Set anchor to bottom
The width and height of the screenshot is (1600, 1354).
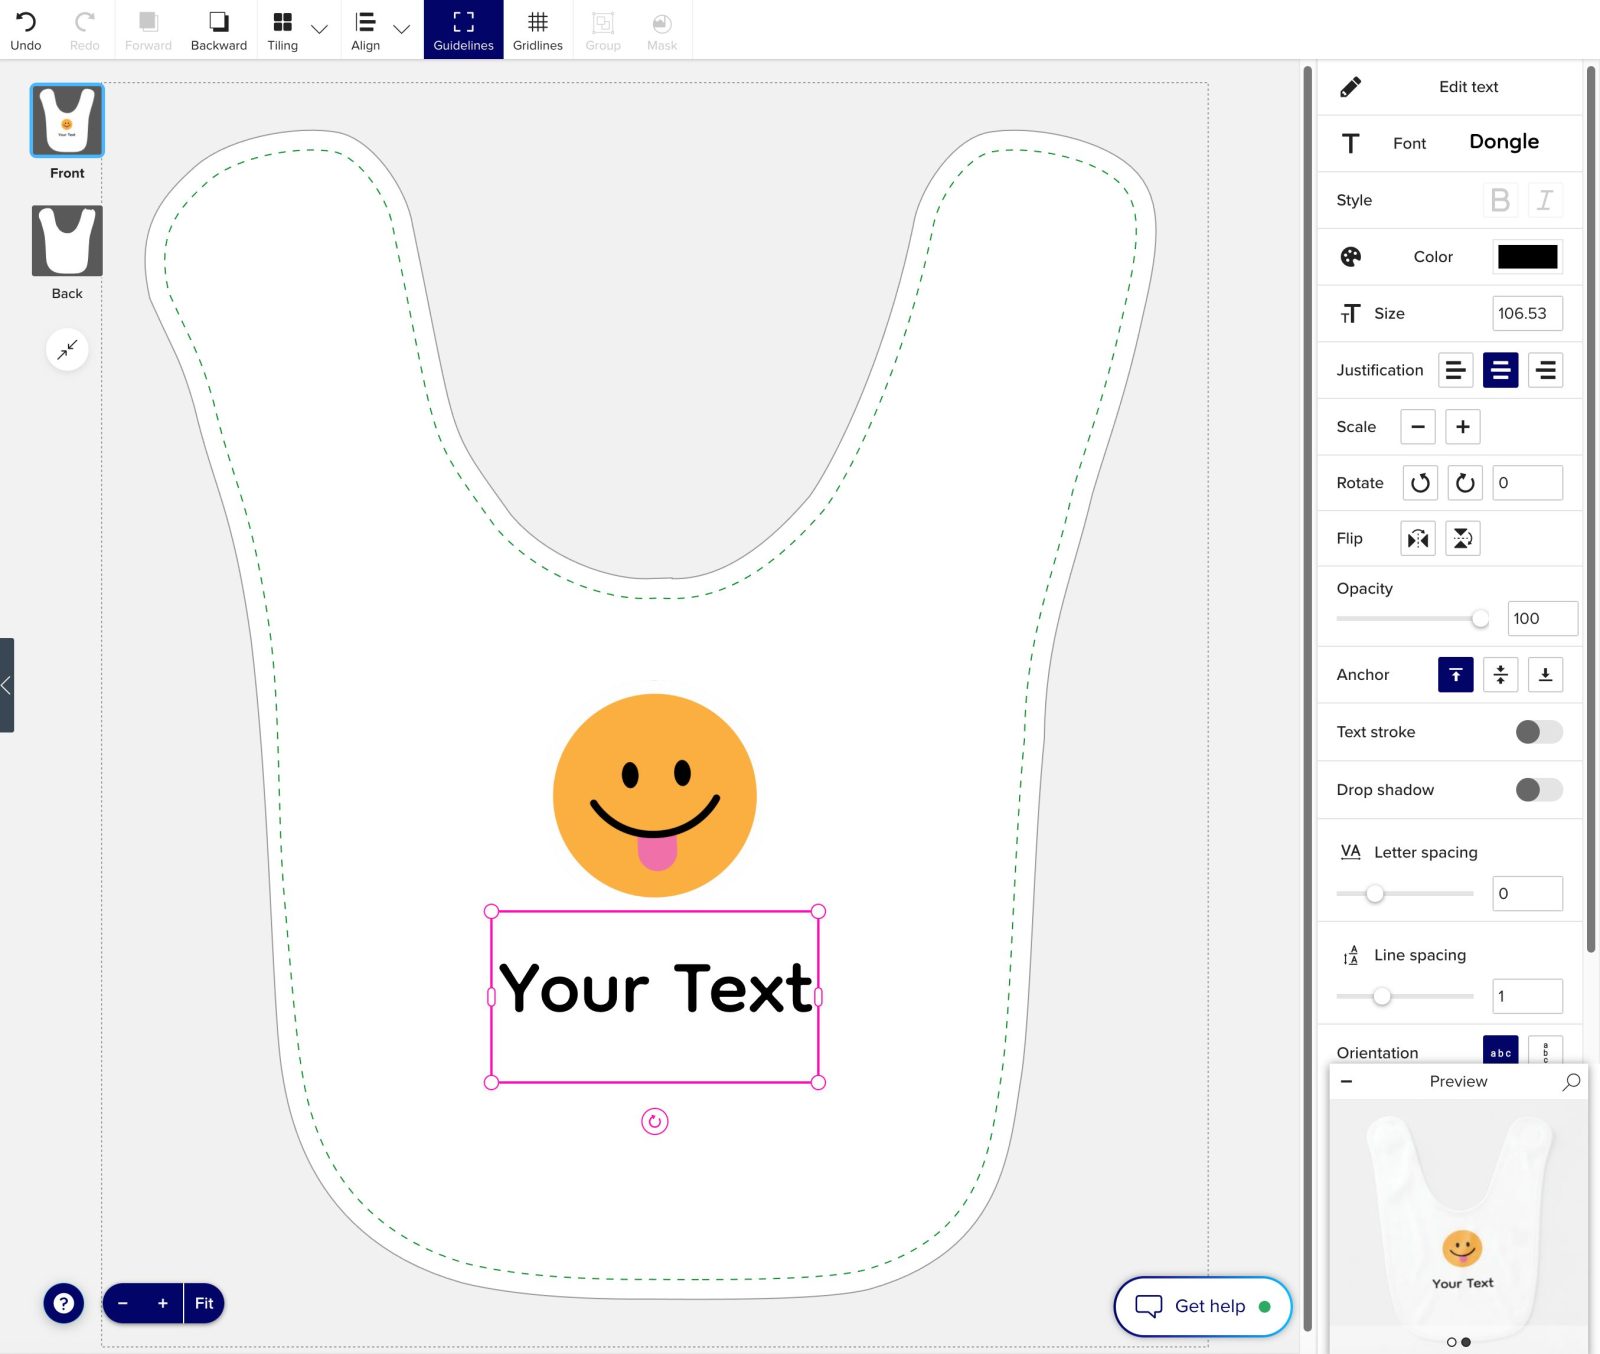point(1545,675)
